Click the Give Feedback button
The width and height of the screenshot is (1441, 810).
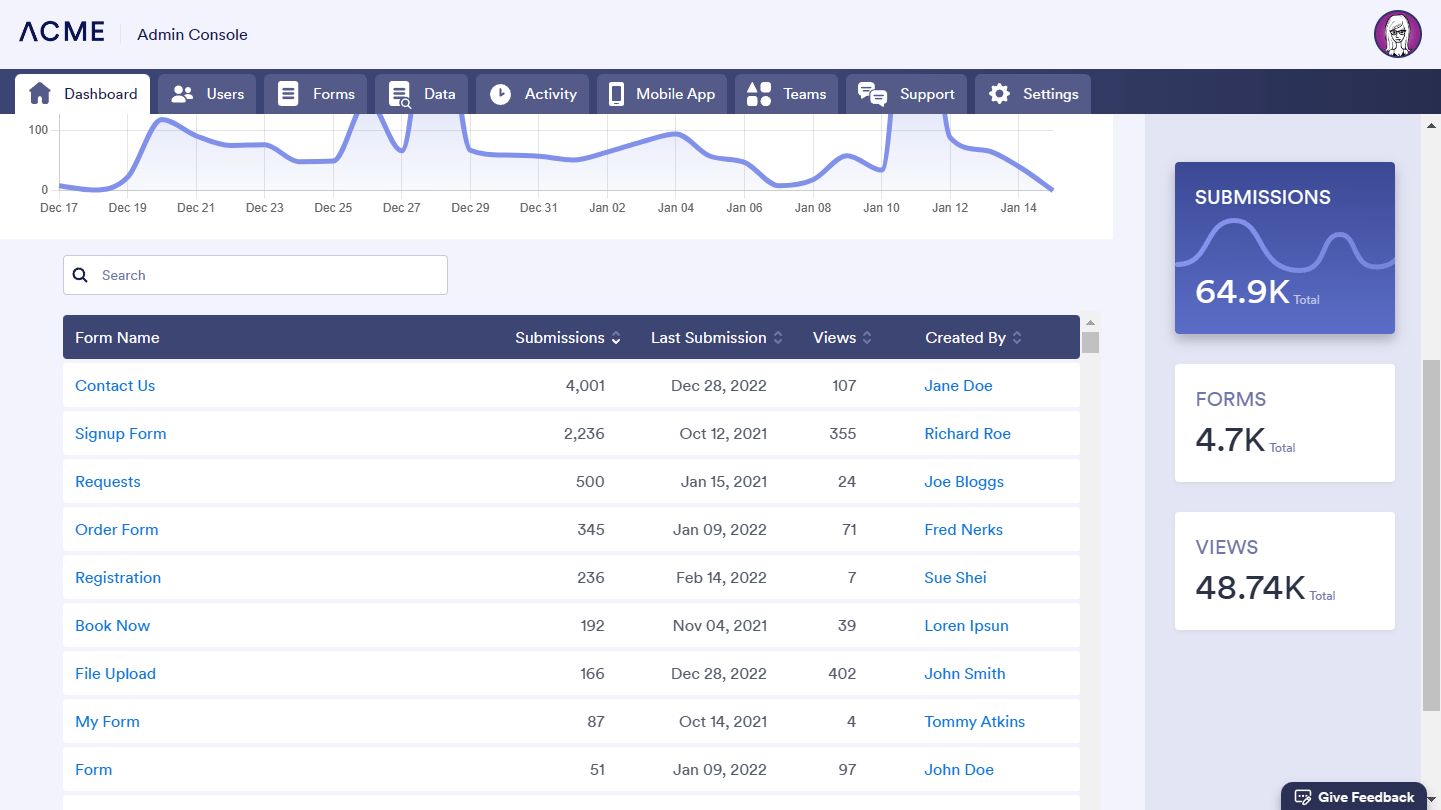[1354, 797]
